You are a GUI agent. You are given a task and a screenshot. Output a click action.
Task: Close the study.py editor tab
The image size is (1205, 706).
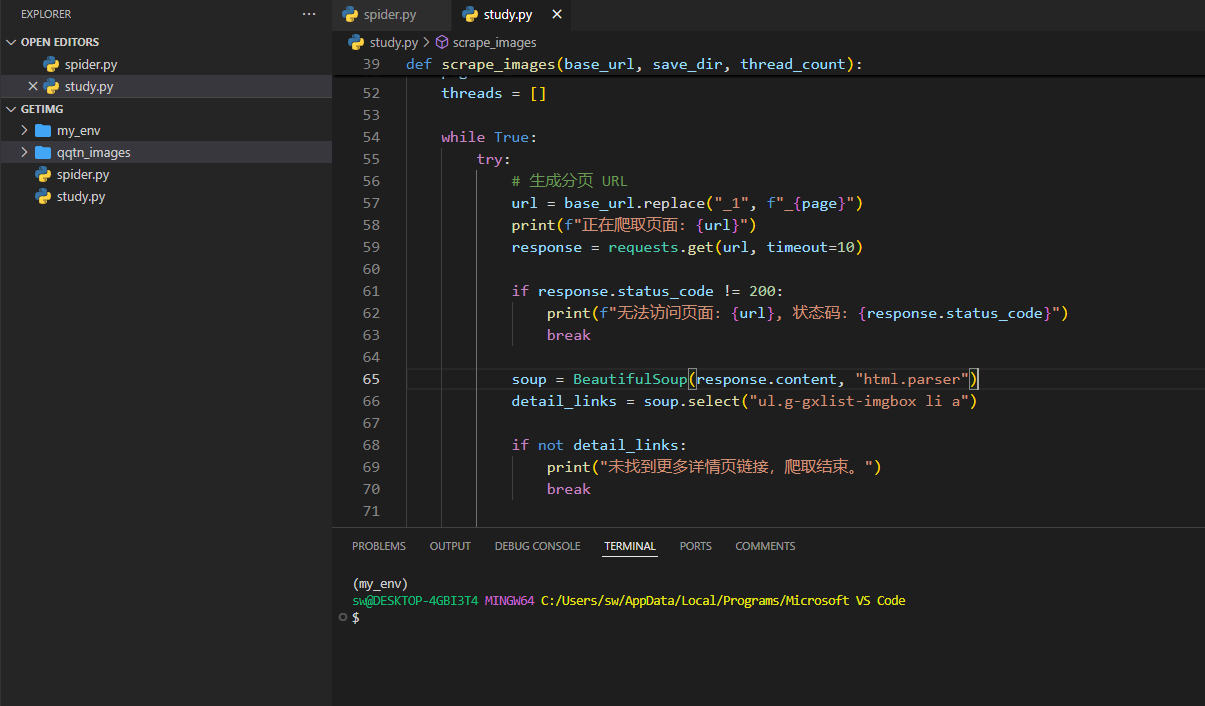557,15
